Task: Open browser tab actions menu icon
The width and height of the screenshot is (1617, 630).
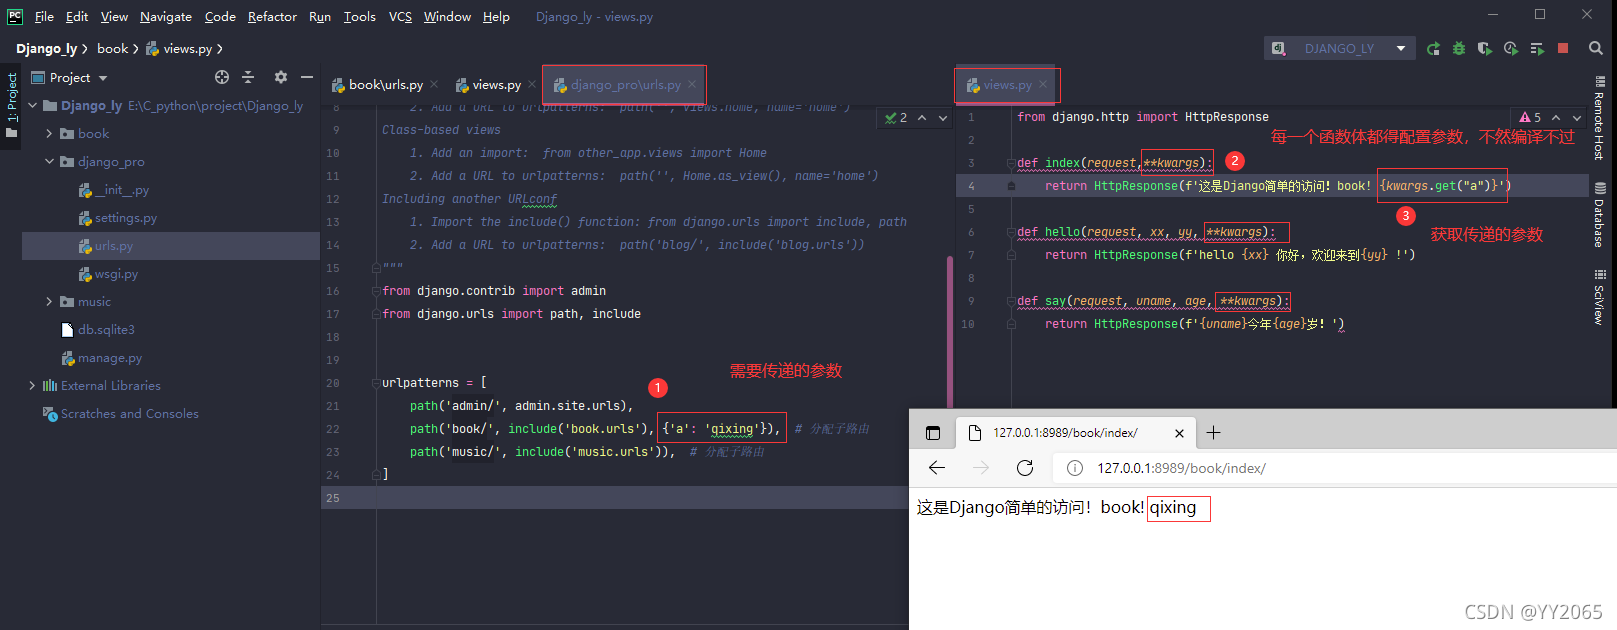Action: click(933, 433)
